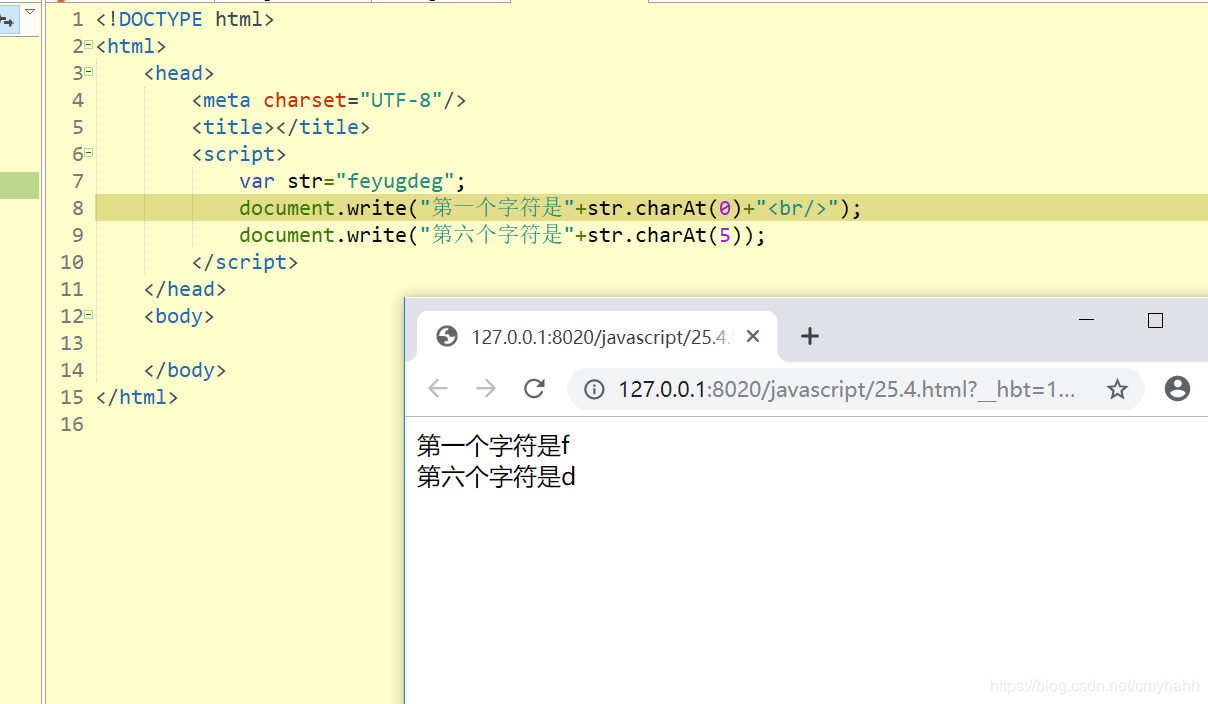Click the closing html tag on line 15
Image resolution: width=1208 pixels, height=704 pixels.
[x=137, y=397]
